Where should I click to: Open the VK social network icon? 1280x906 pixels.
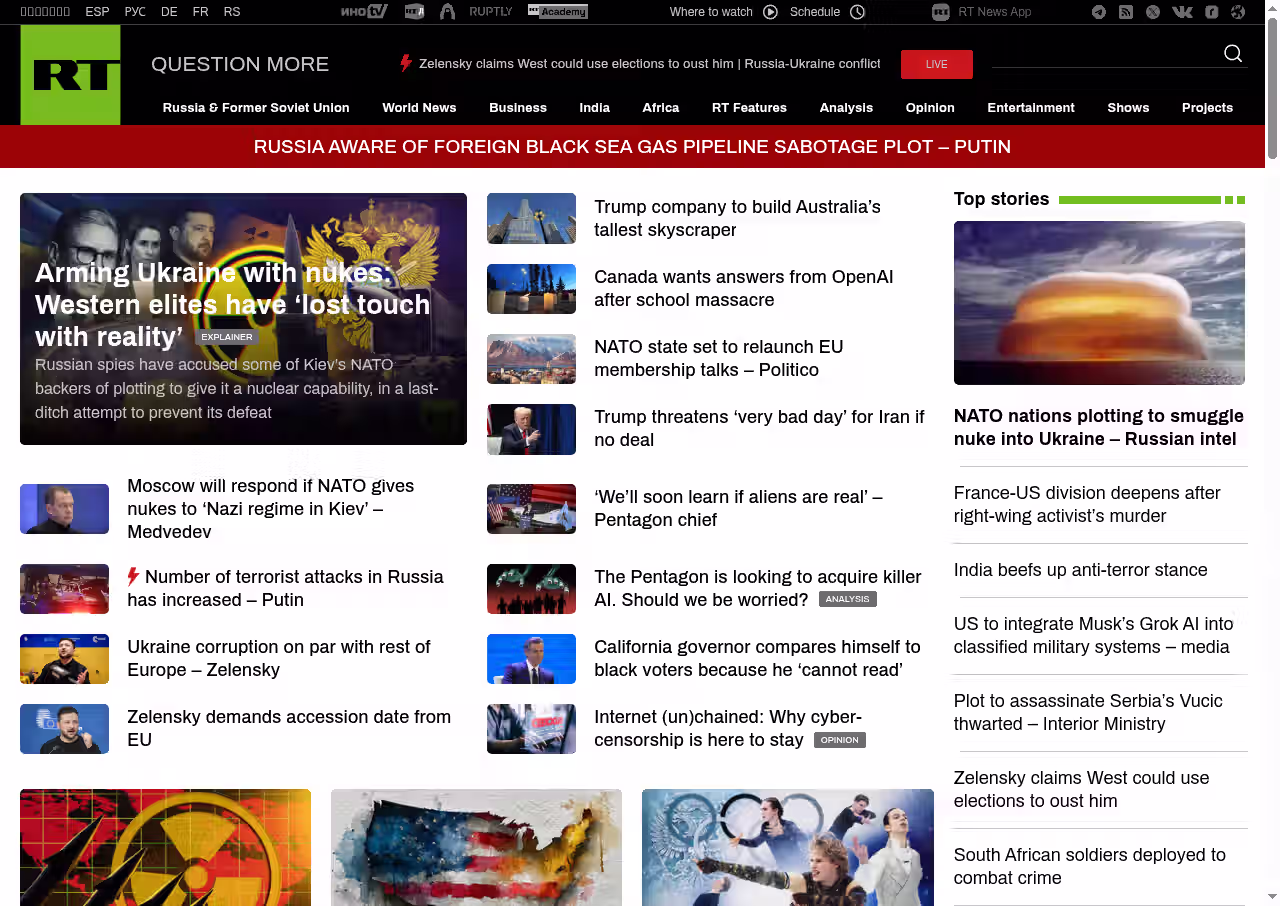(x=1182, y=12)
